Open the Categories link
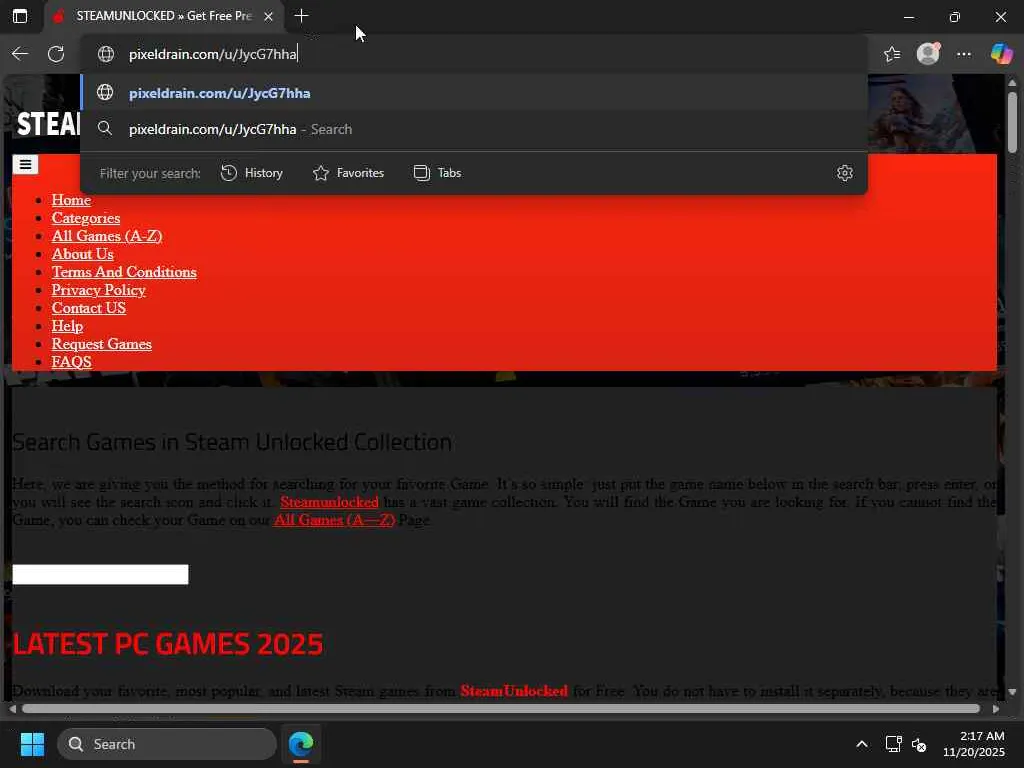This screenshot has width=1024, height=768. click(x=86, y=217)
